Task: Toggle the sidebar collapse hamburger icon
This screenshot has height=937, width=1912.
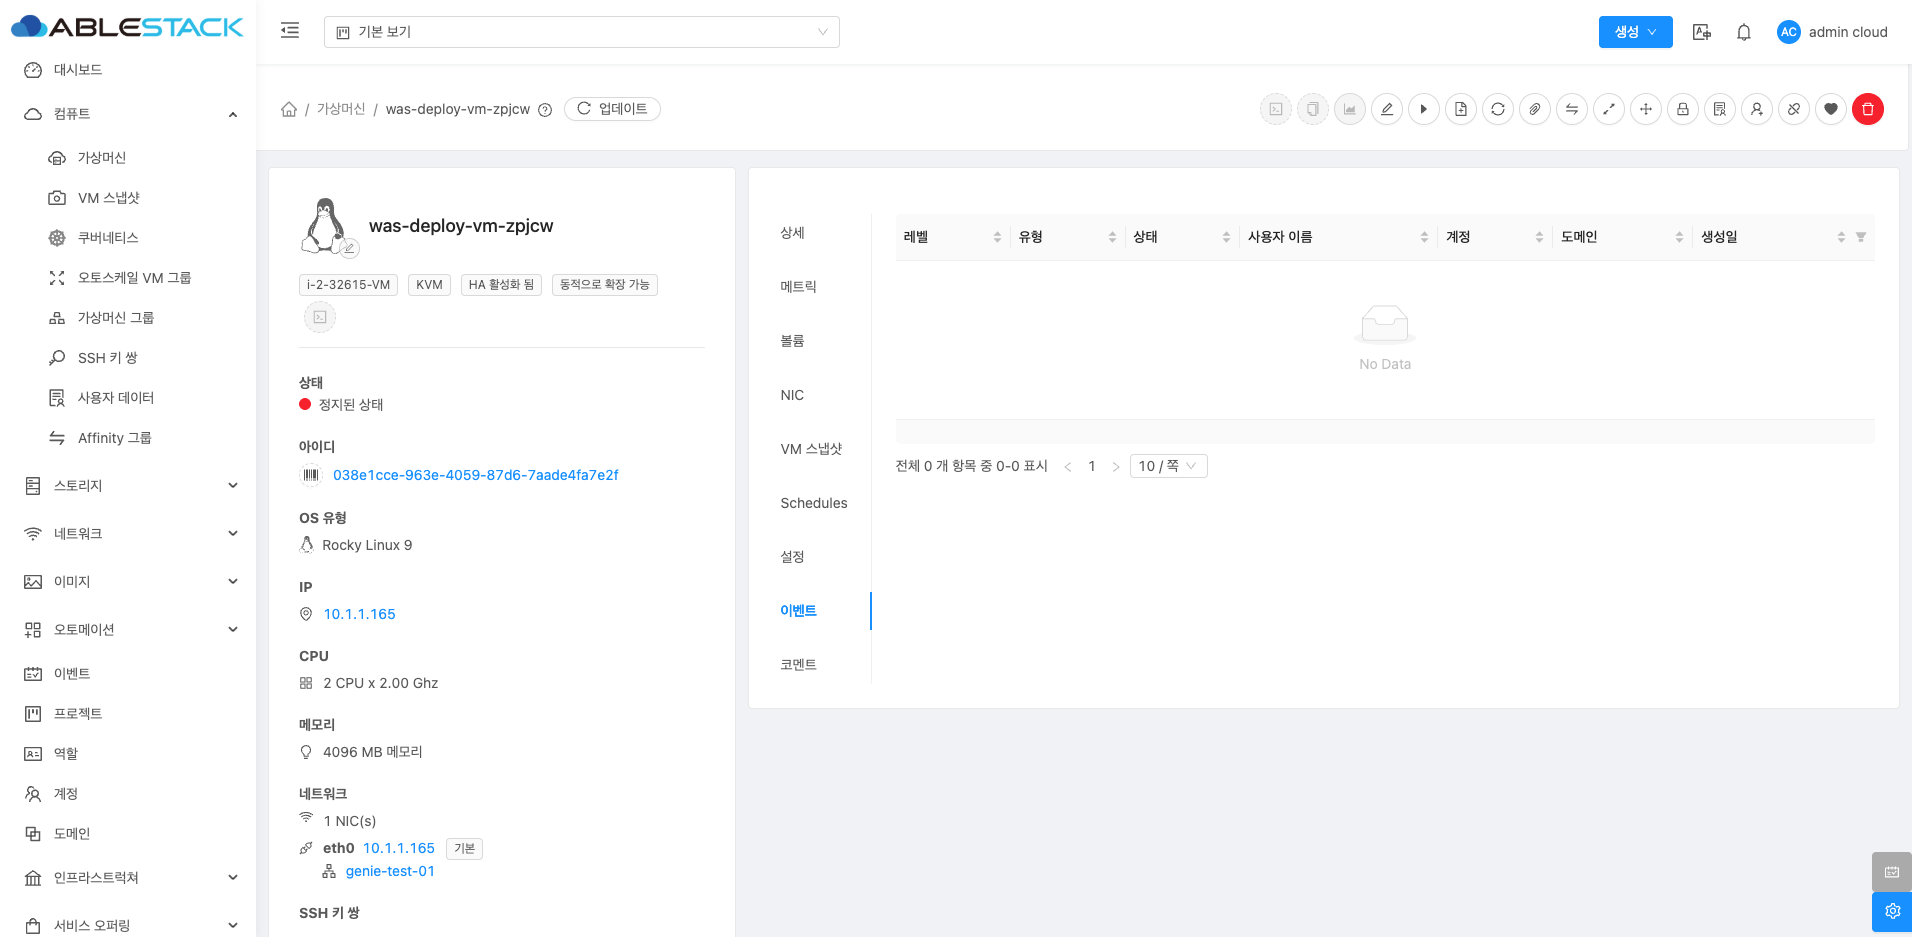Action: [x=290, y=31]
